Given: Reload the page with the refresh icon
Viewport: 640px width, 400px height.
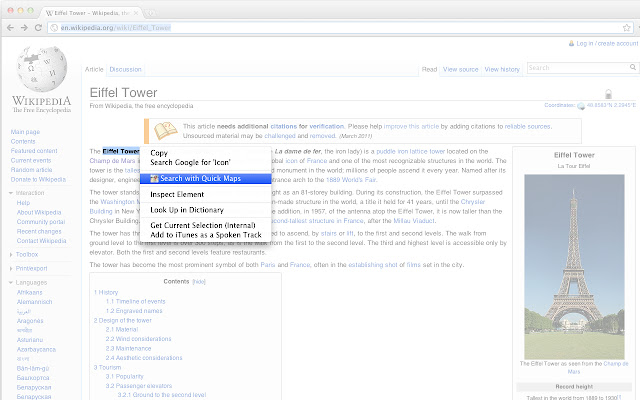Looking at the screenshot, I should pos(39,26).
